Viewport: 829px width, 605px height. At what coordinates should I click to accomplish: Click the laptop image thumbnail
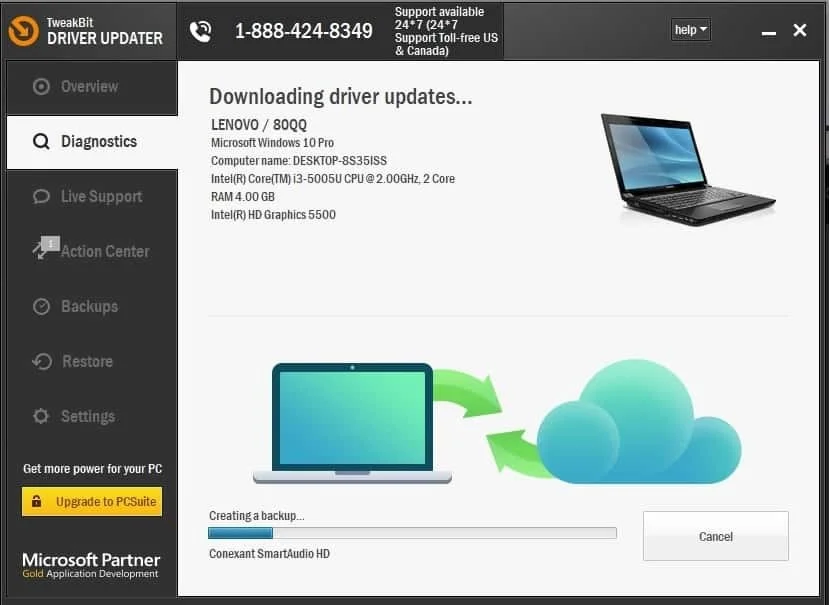[x=687, y=168]
